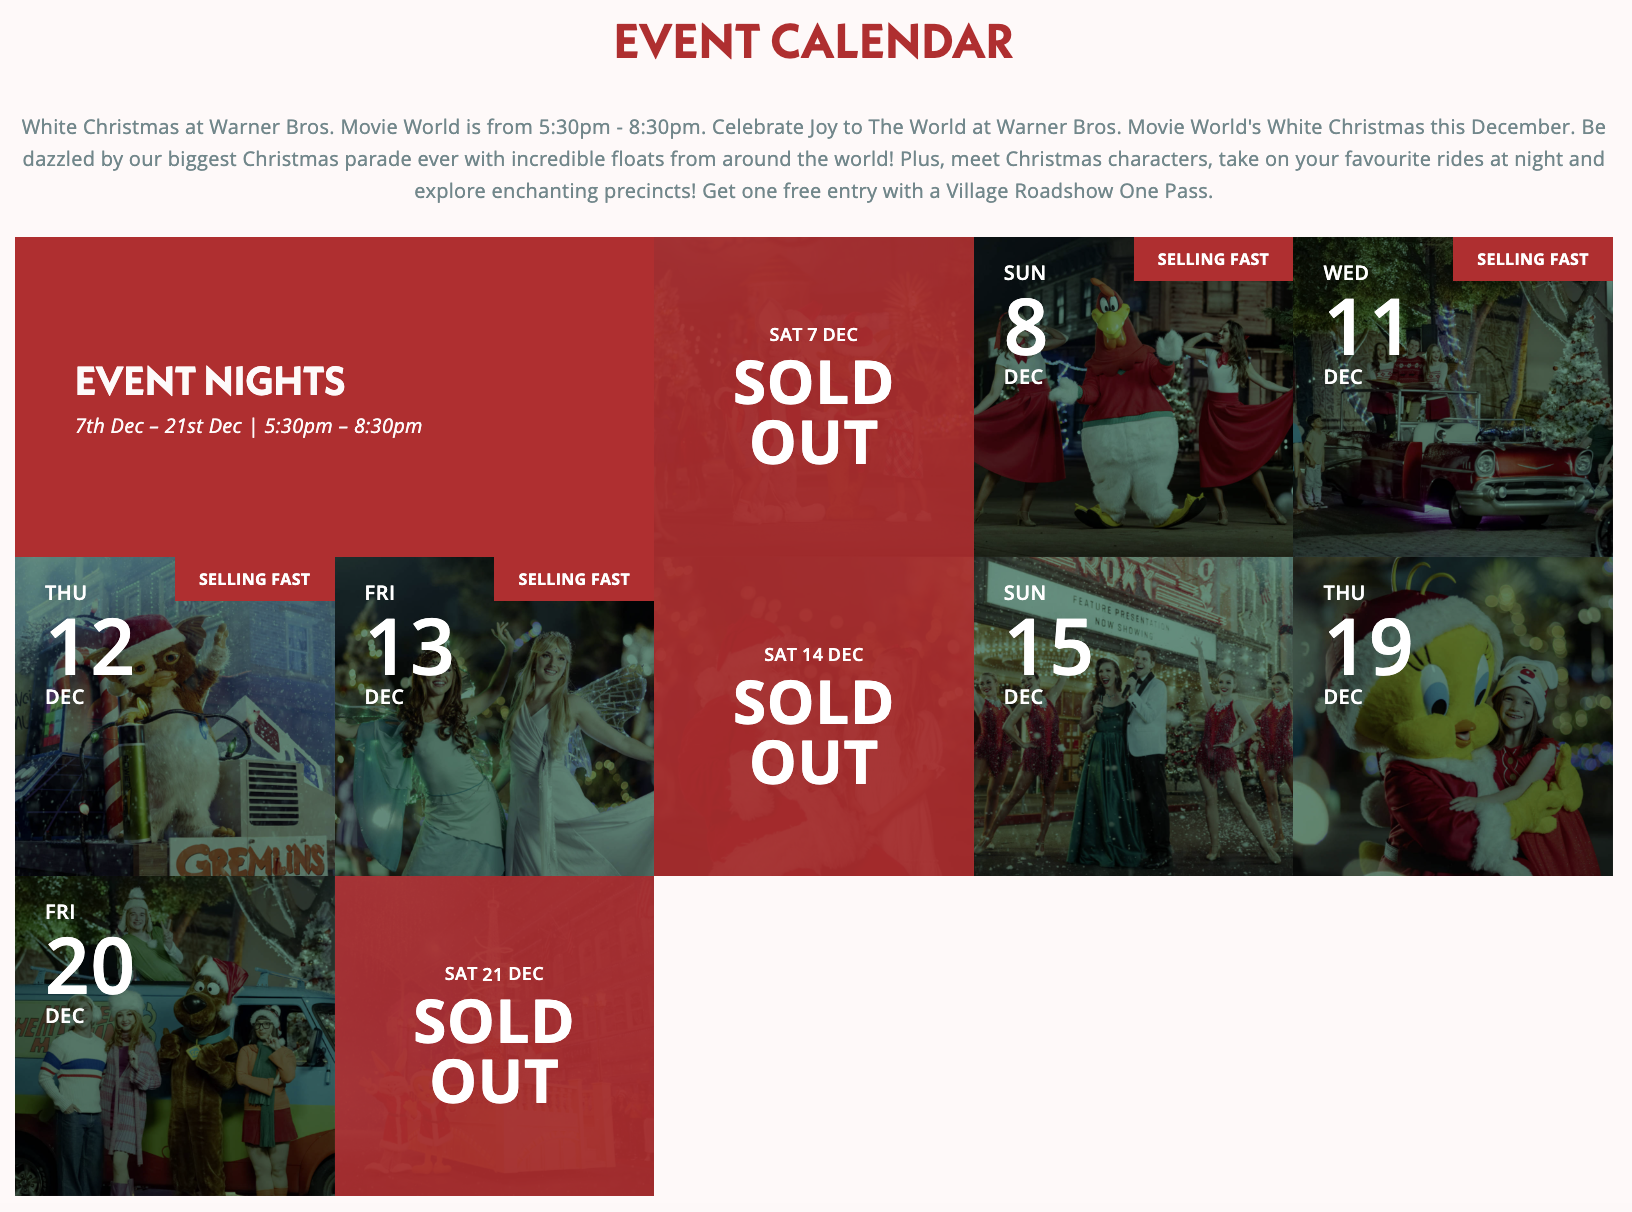Viewport: 1632px width, 1212px height.
Task: Click the White Christmas description paragraph
Action: (814, 159)
